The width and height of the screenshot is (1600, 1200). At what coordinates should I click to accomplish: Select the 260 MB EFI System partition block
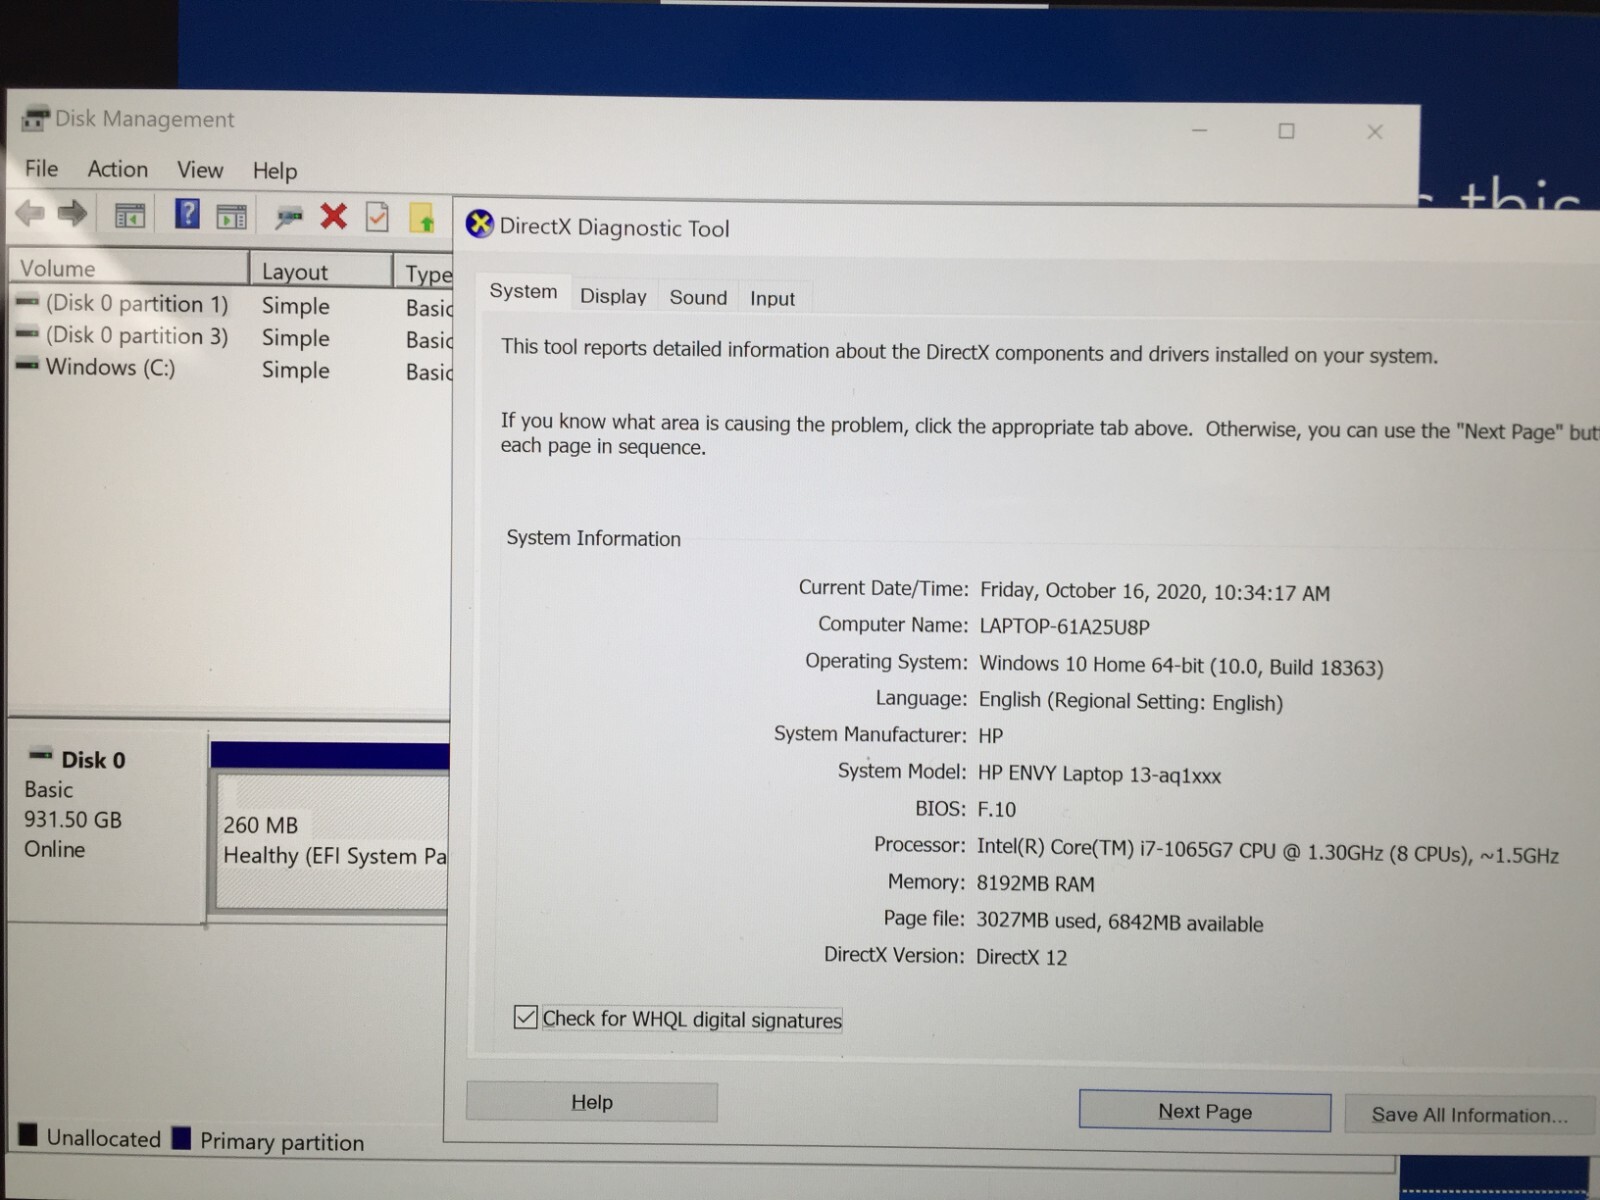pos(332,840)
